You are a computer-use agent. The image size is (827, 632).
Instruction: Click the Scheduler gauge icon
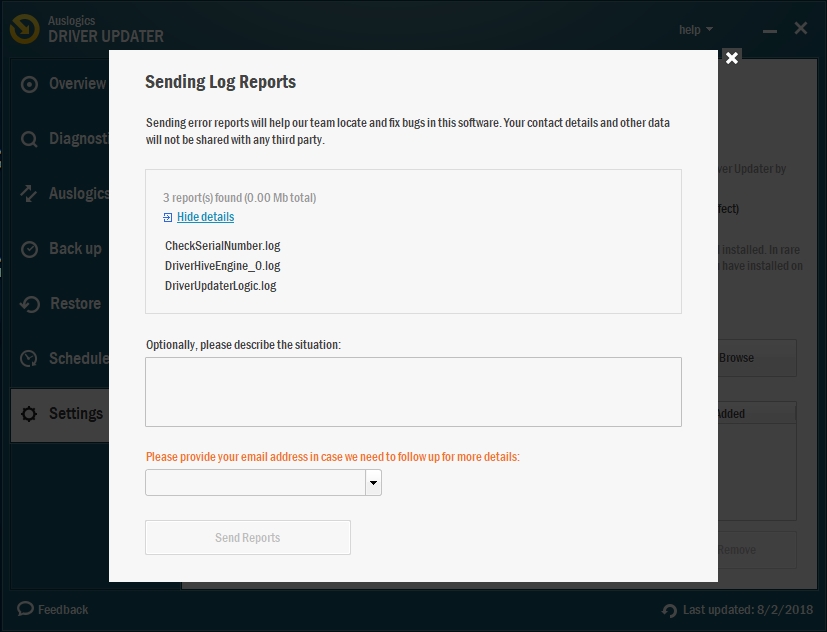tap(30, 359)
